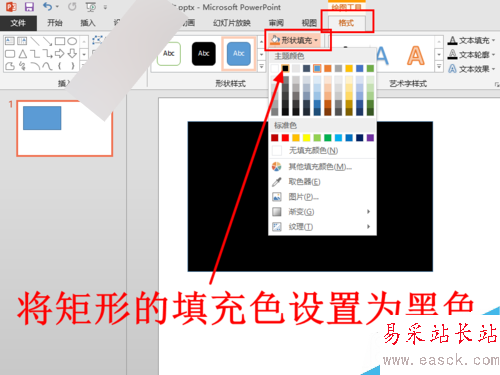500x375 pixels.
Task: Select slide 1 thumbnail in the panel
Action: [65, 128]
